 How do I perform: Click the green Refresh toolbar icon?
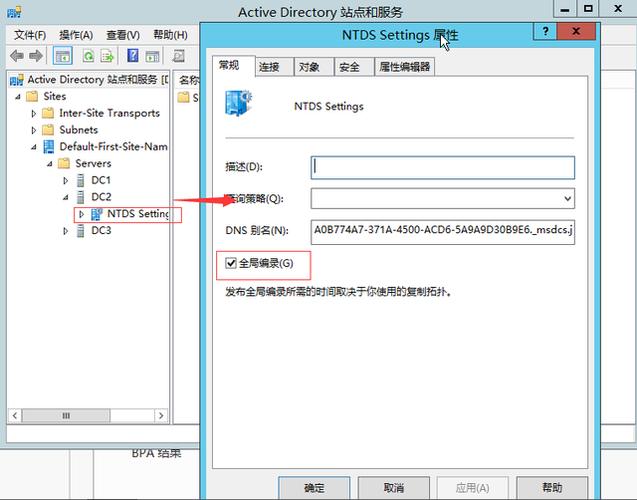[88, 56]
